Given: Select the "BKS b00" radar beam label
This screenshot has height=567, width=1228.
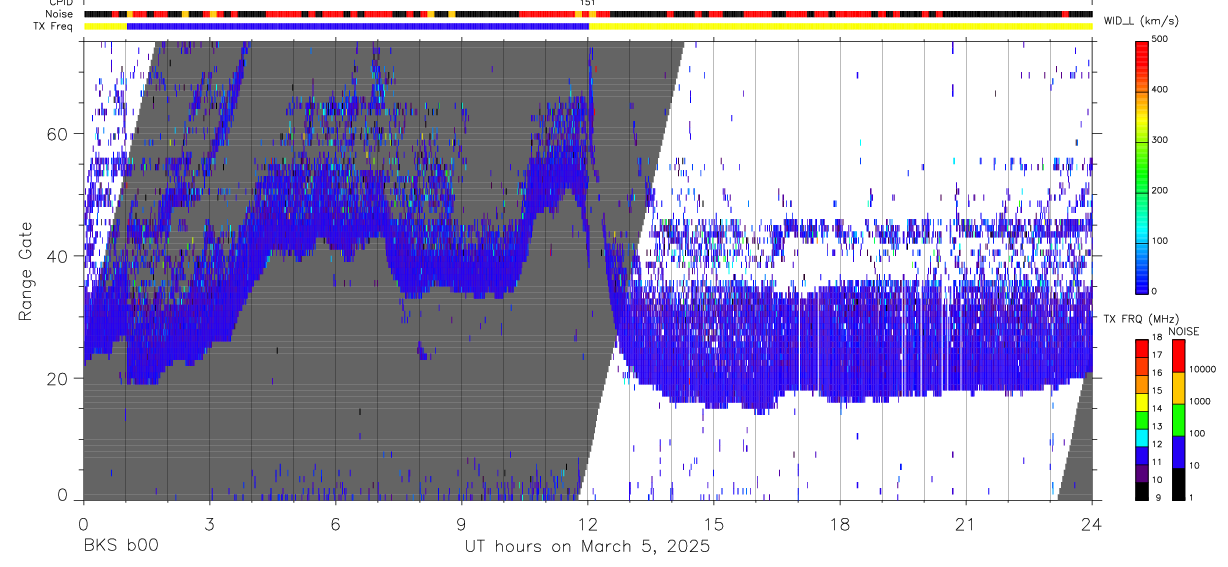Looking at the screenshot, I should (120, 547).
